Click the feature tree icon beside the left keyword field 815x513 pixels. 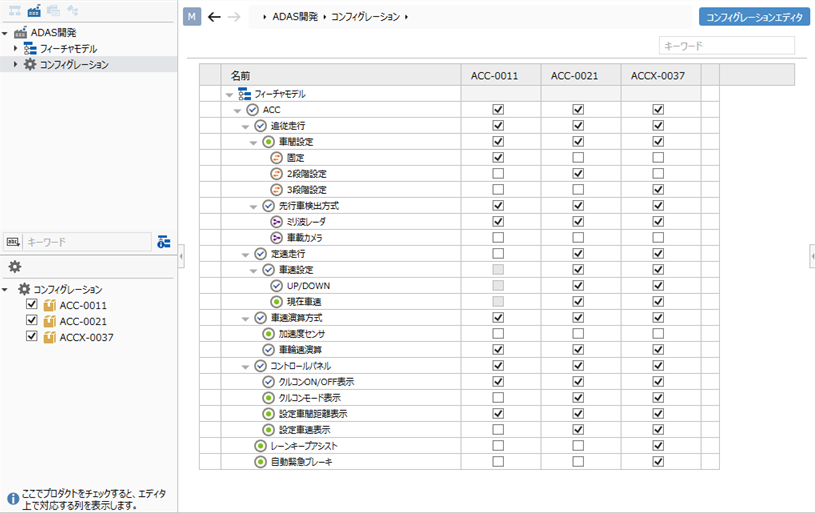click(x=164, y=242)
